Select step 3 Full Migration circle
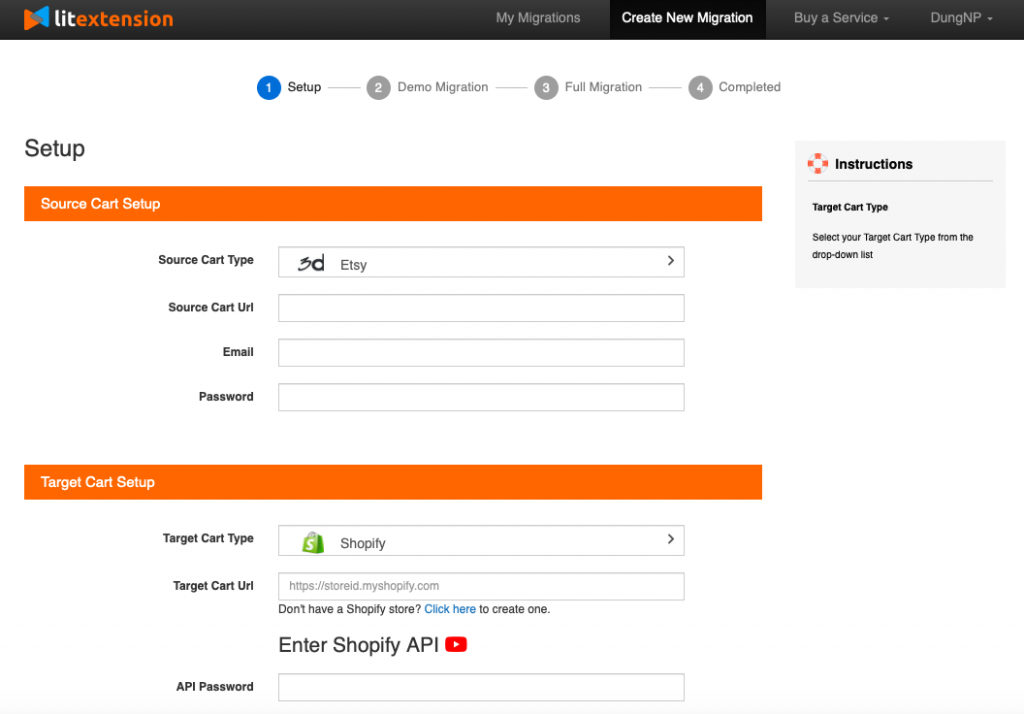The height and width of the screenshot is (714, 1024). [x=546, y=88]
